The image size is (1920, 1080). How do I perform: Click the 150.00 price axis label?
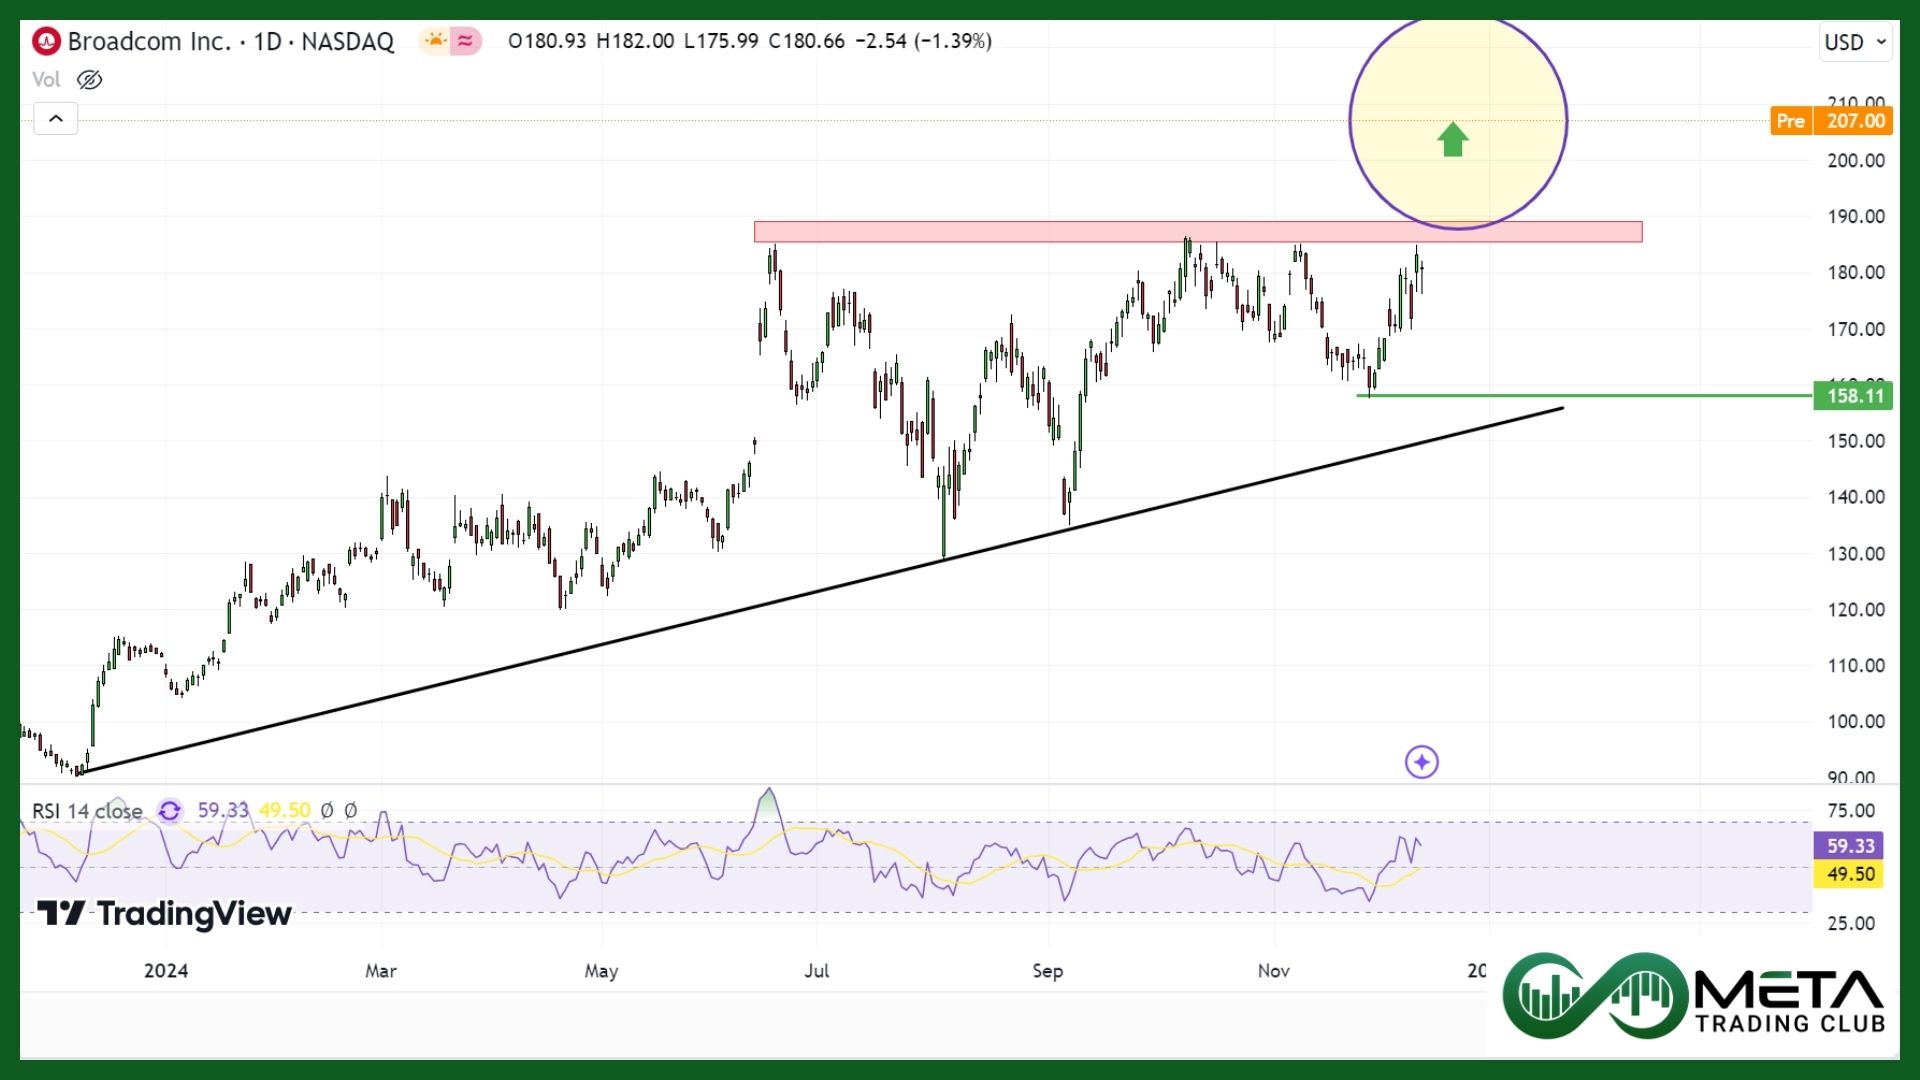pos(1856,442)
